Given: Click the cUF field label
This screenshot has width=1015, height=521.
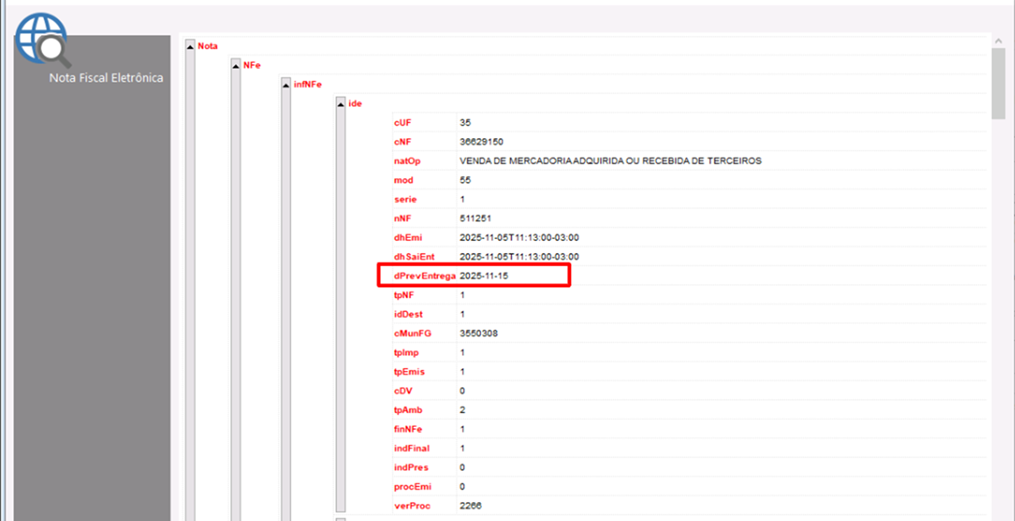Looking at the screenshot, I should click(402, 122).
